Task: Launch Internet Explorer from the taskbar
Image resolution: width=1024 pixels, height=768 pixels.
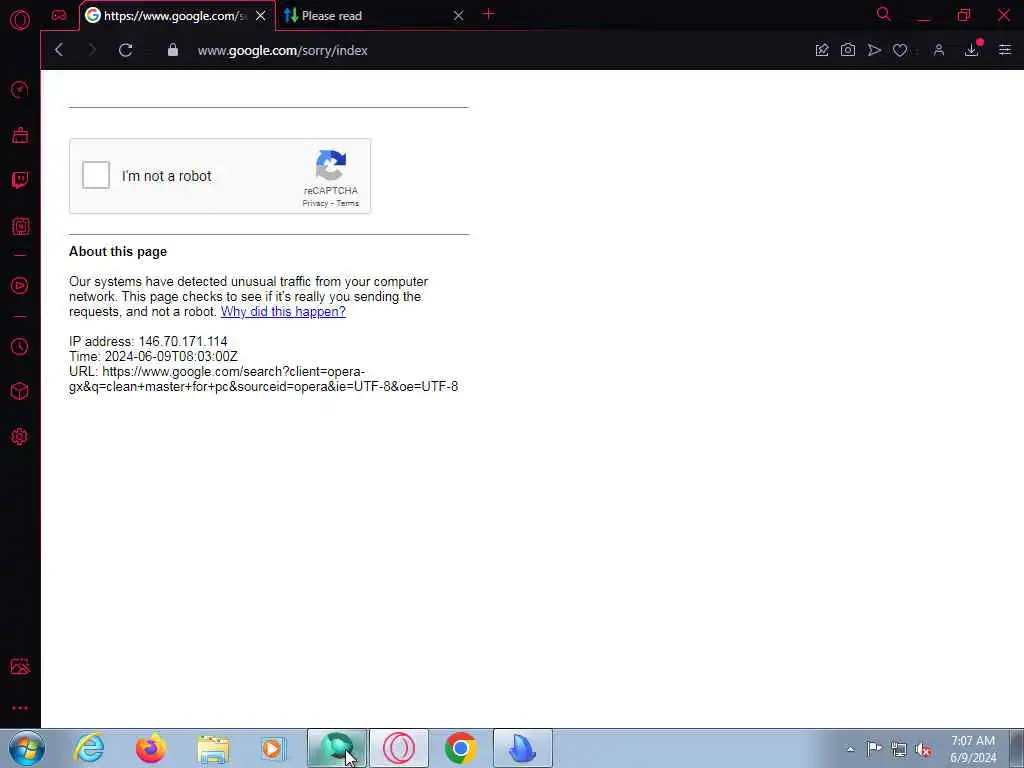Action: pyautogui.click(x=89, y=748)
